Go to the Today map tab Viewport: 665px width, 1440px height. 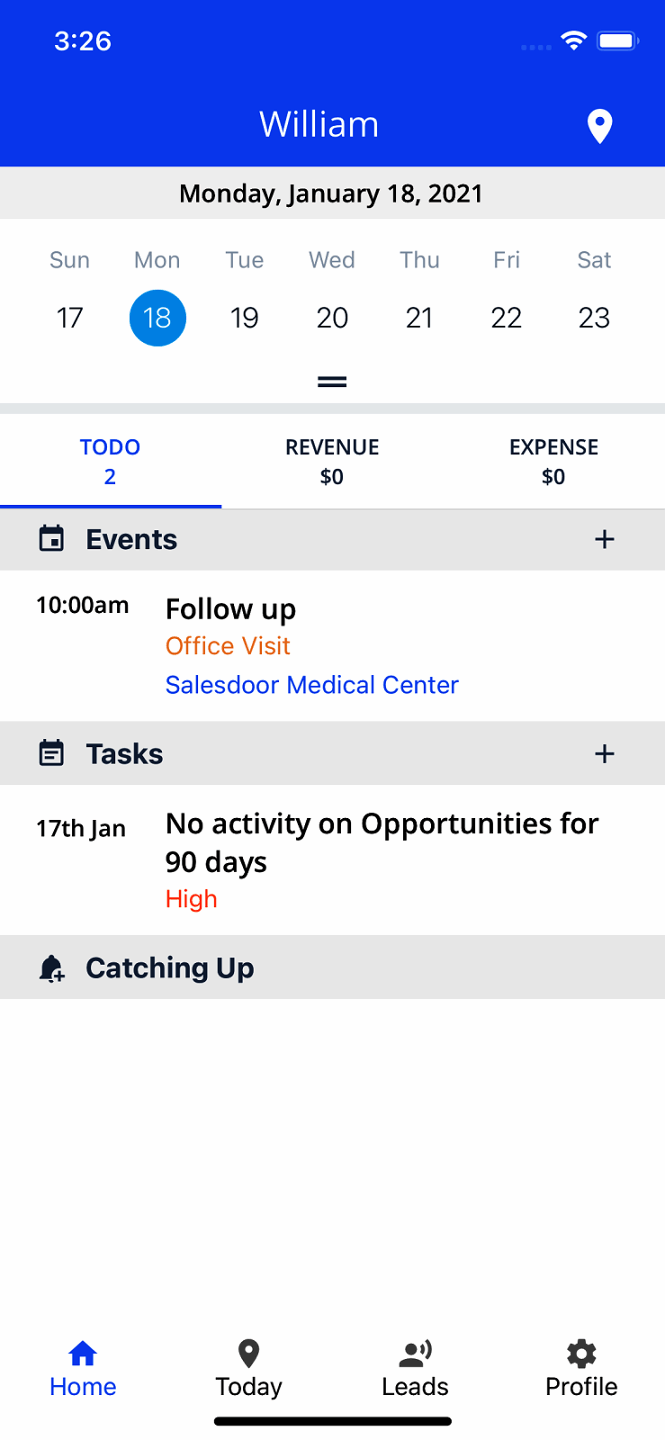point(249,1355)
